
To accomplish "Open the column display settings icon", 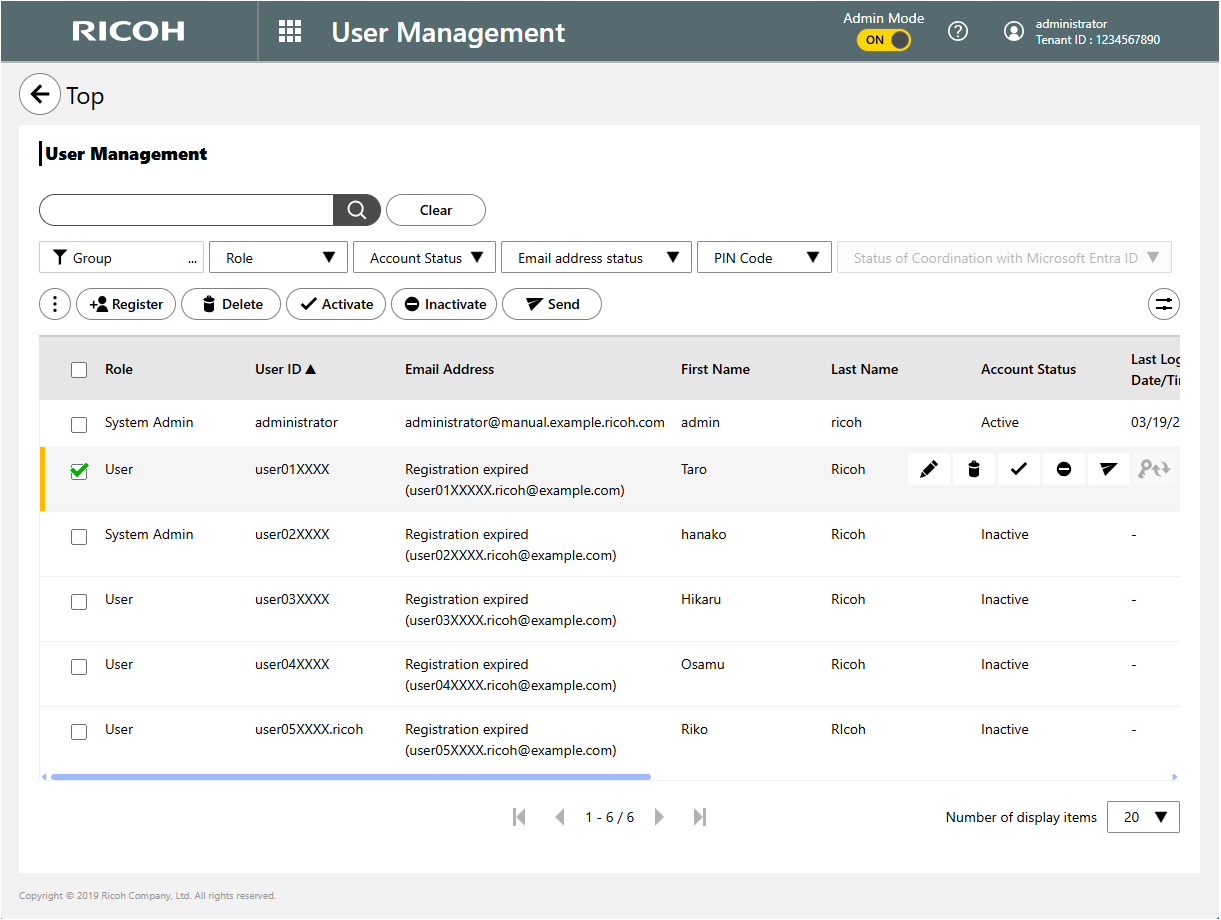I will click(x=1164, y=305).
